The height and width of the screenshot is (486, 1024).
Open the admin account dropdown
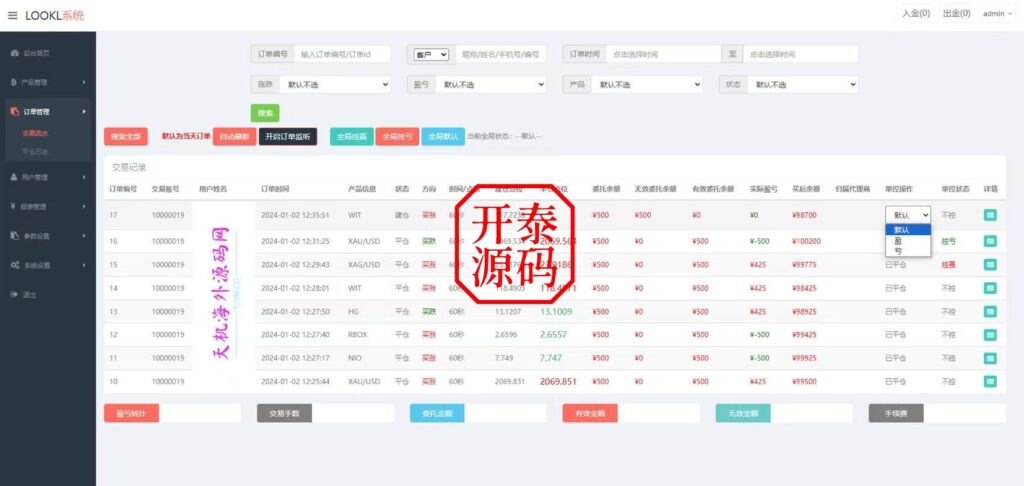tap(997, 13)
